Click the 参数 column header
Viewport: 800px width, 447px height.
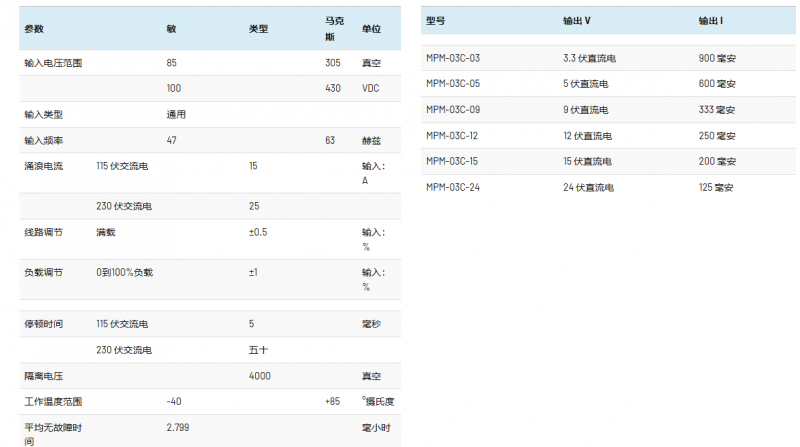[x=33, y=29]
